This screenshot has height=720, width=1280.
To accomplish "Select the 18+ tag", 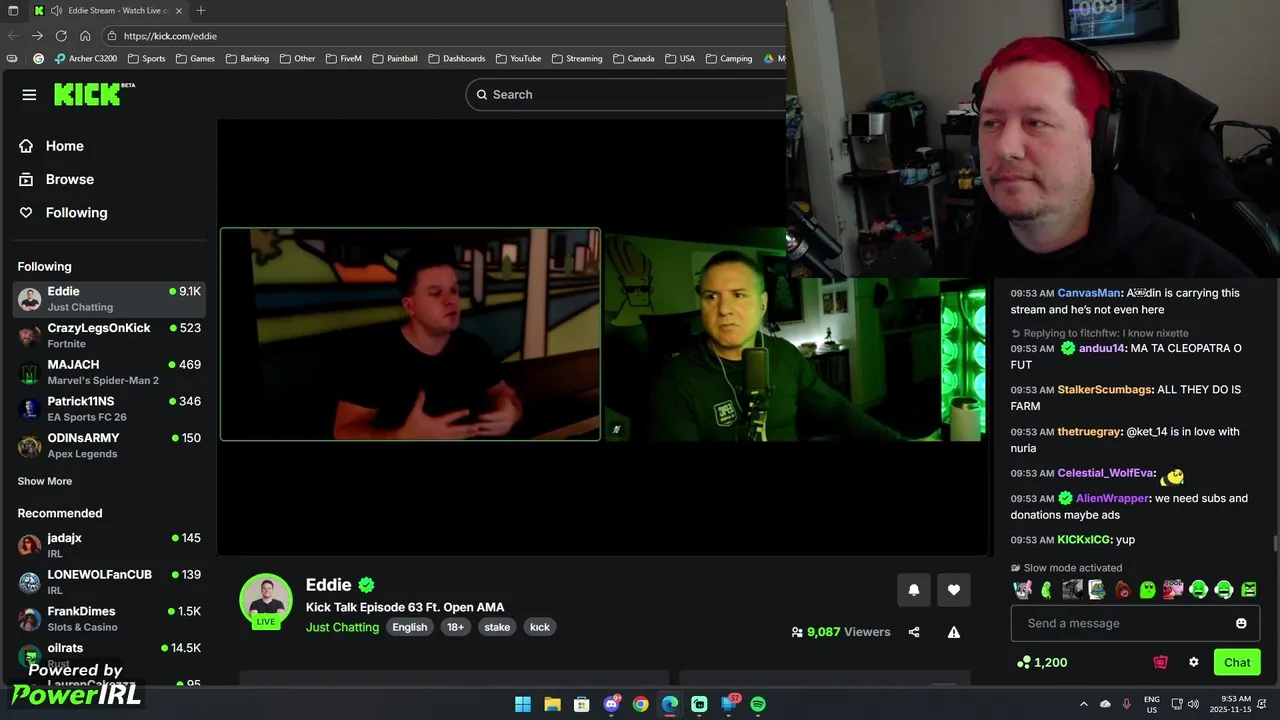I will (x=455, y=627).
